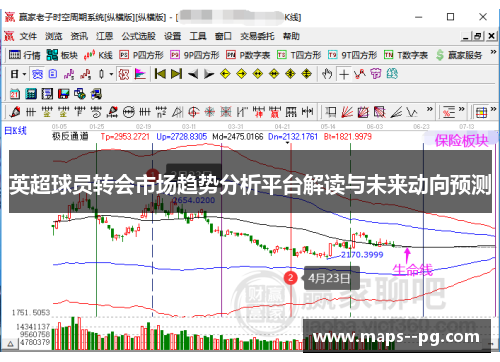
Task: Select the red pencil drawing tool
Action: pos(15,112)
